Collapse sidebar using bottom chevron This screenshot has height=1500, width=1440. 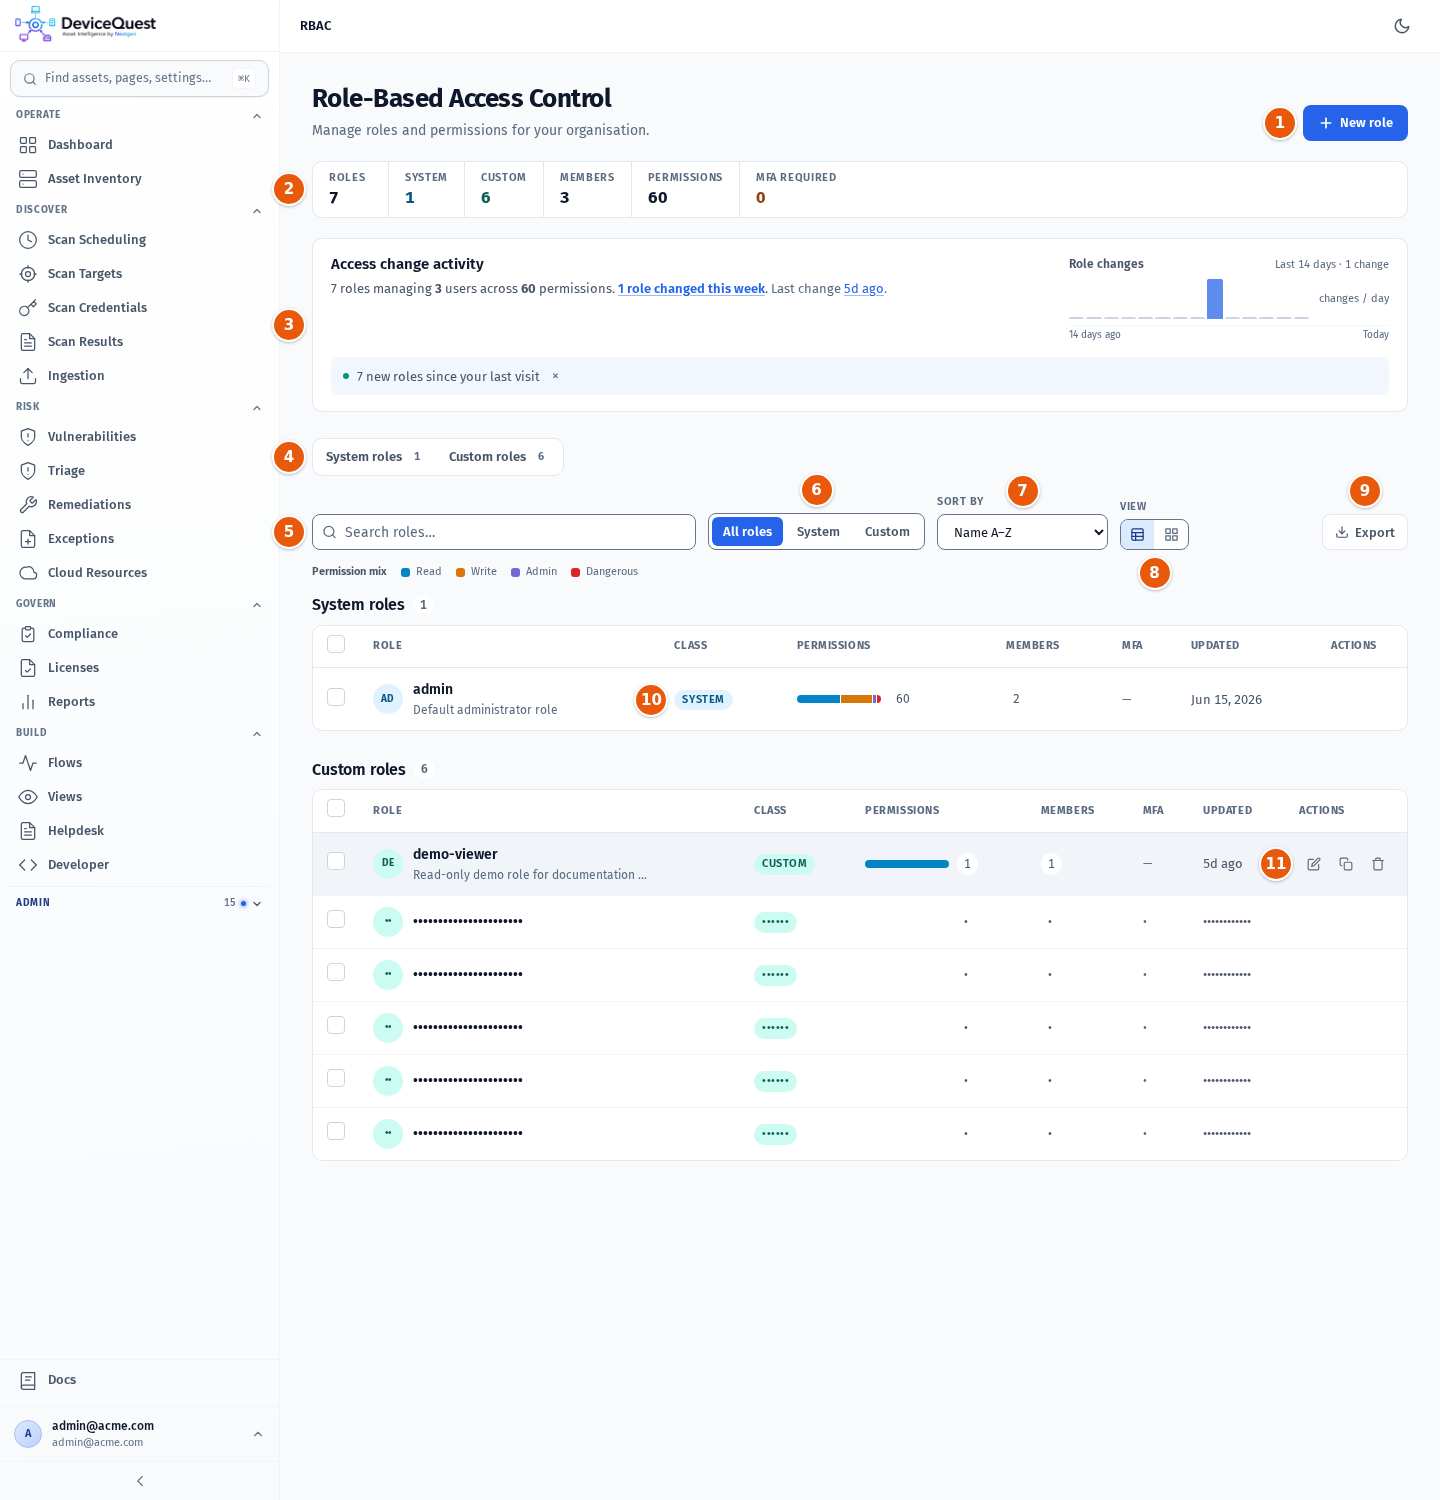click(x=140, y=1481)
